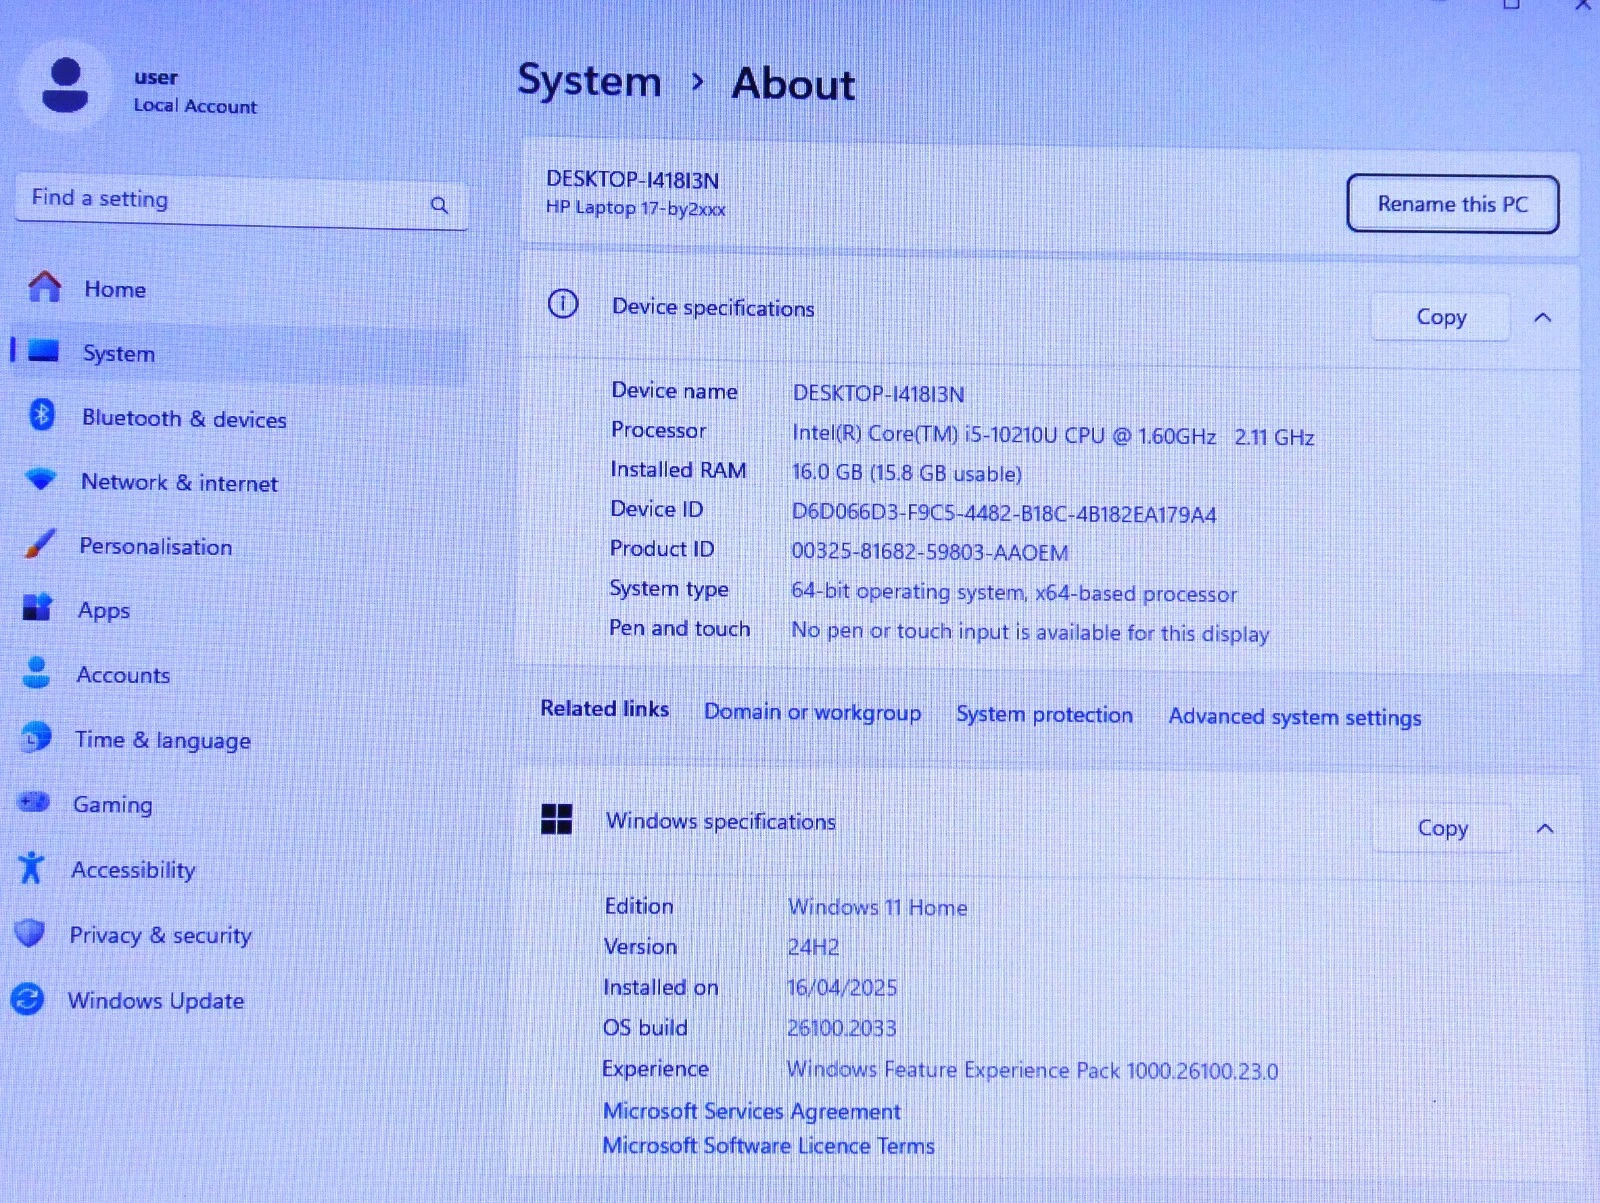
Task: Click the Installed on date 16/04/2025
Action: 842,987
